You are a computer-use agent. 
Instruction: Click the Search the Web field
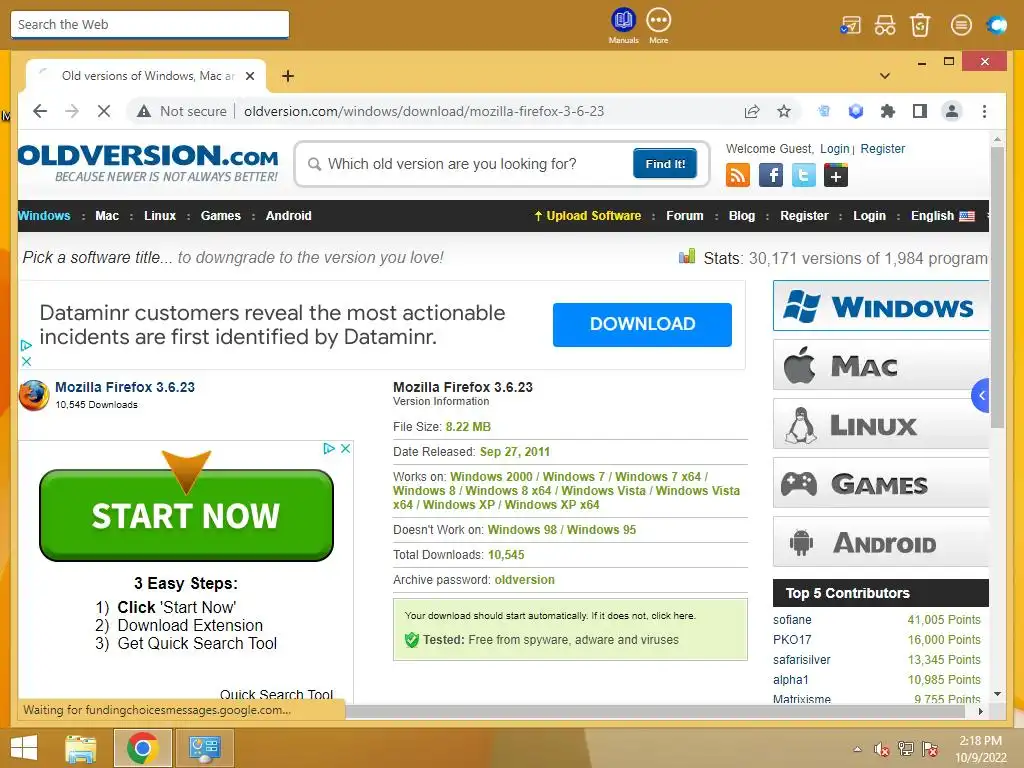point(150,24)
